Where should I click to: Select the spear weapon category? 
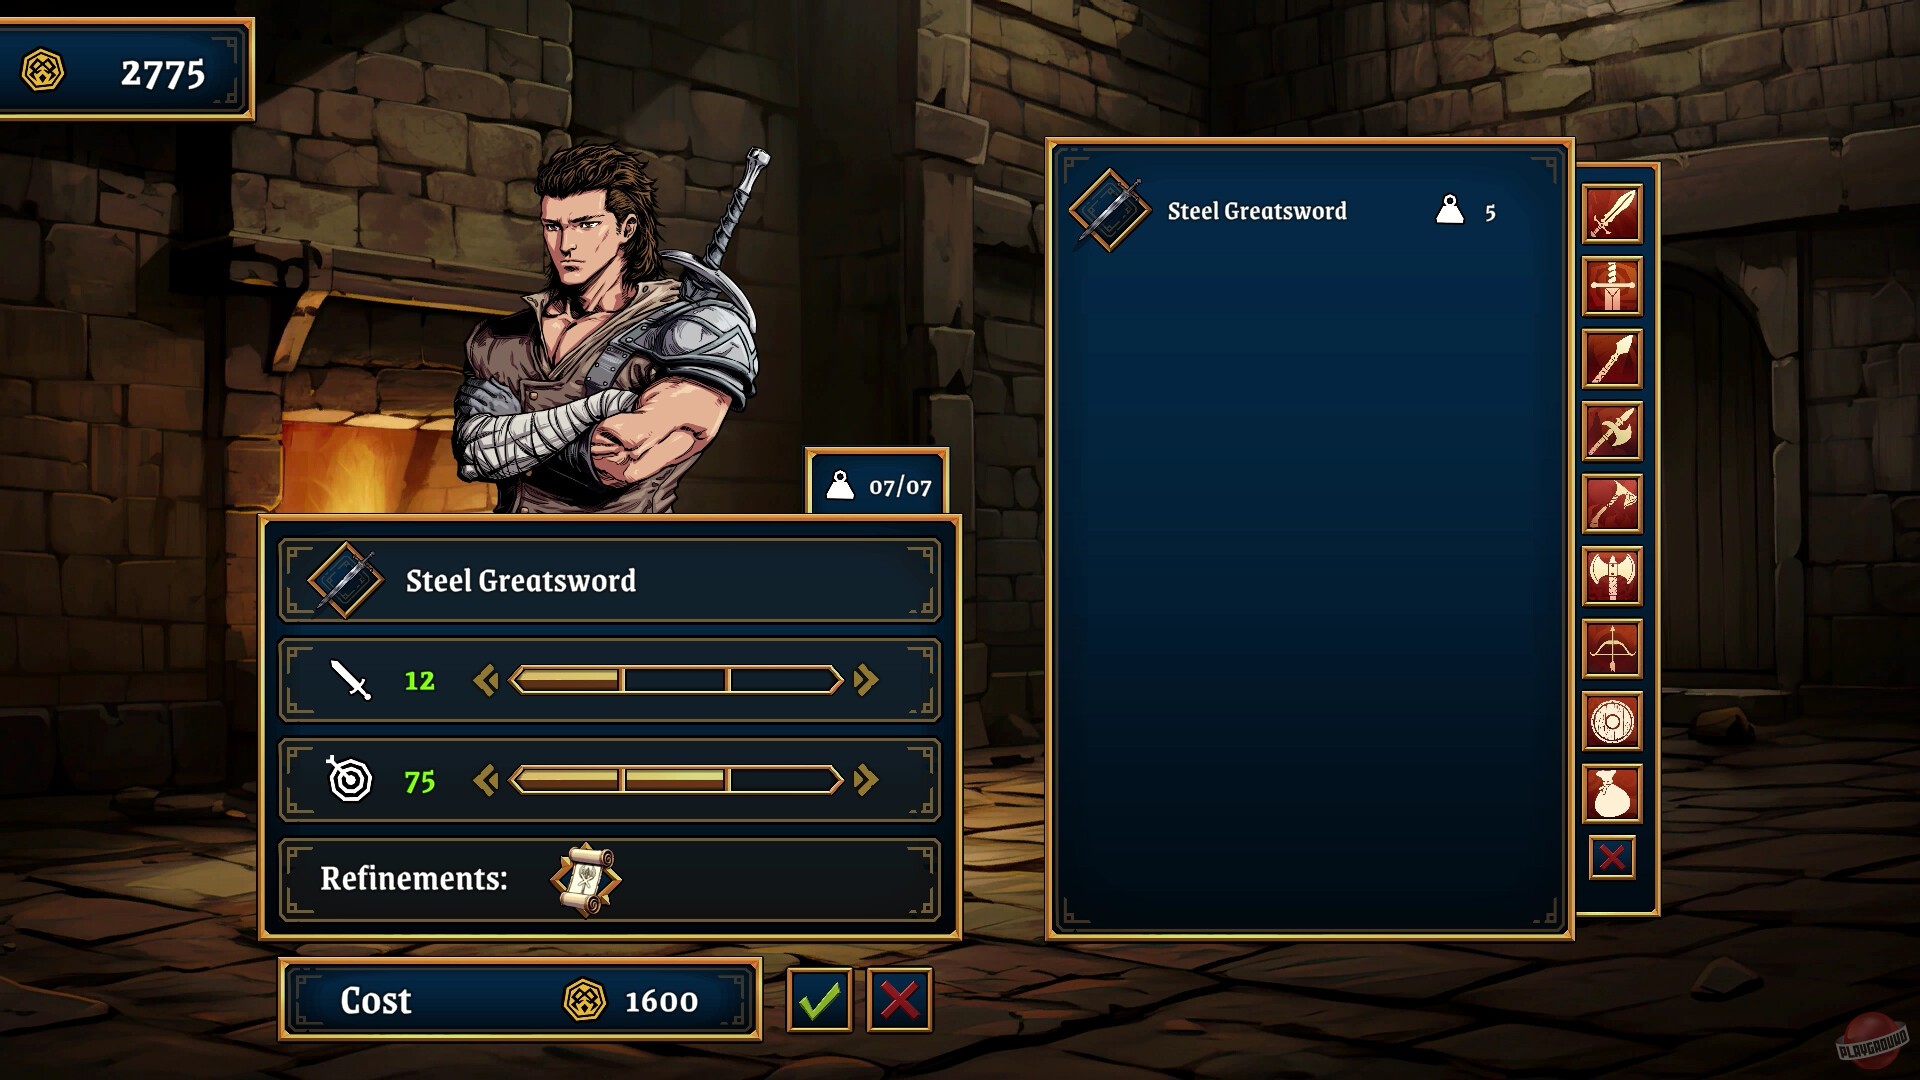[1612, 359]
